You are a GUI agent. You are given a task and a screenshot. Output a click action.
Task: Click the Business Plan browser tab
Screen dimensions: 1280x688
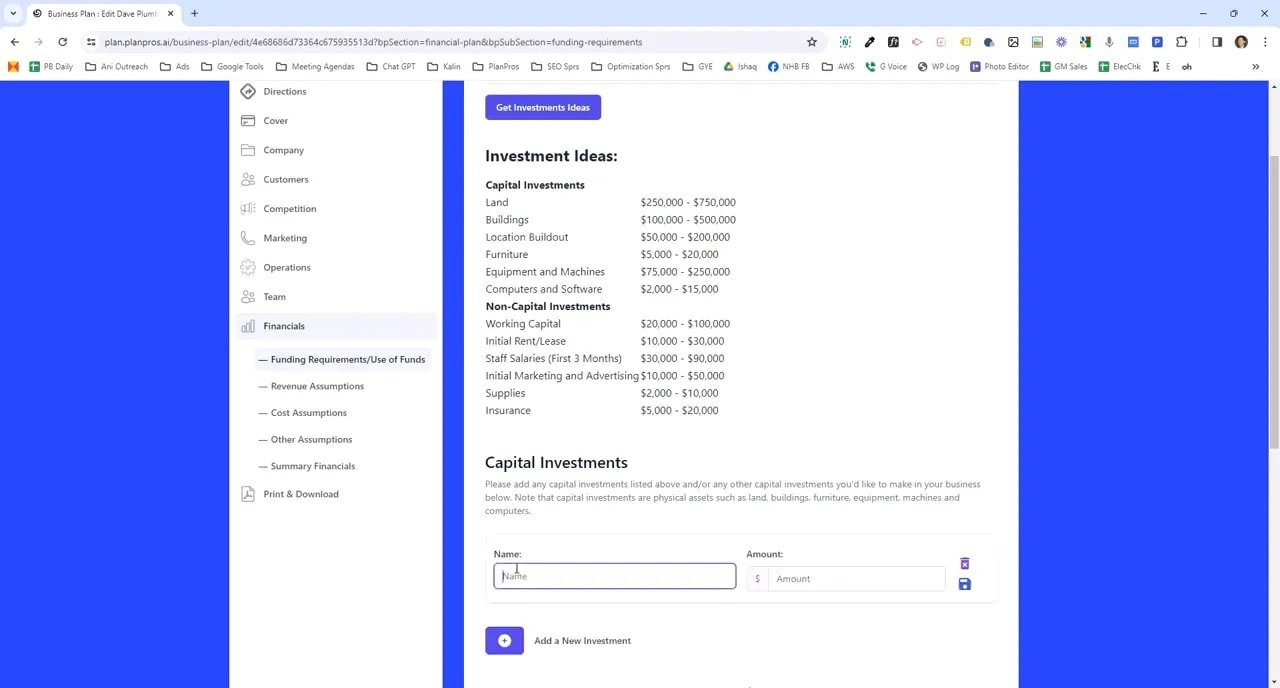point(100,15)
